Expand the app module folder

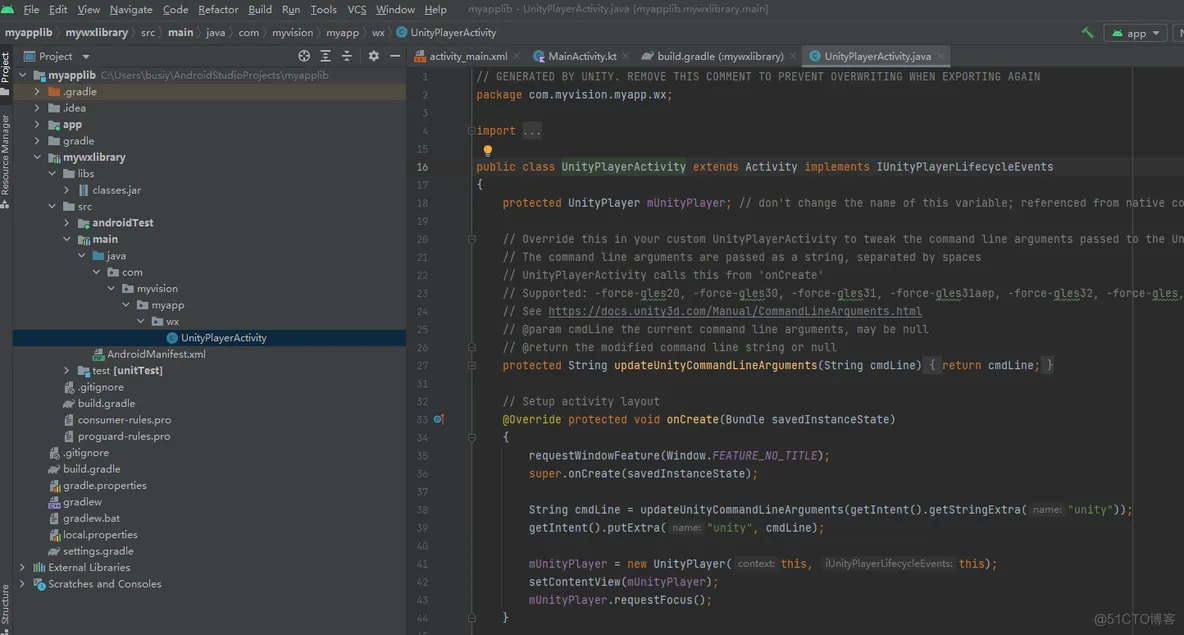(37, 124)
